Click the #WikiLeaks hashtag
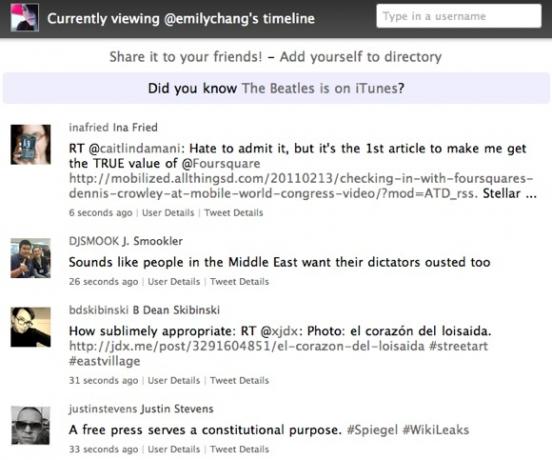The image size is (552, 460). click(x=435, y=430)
